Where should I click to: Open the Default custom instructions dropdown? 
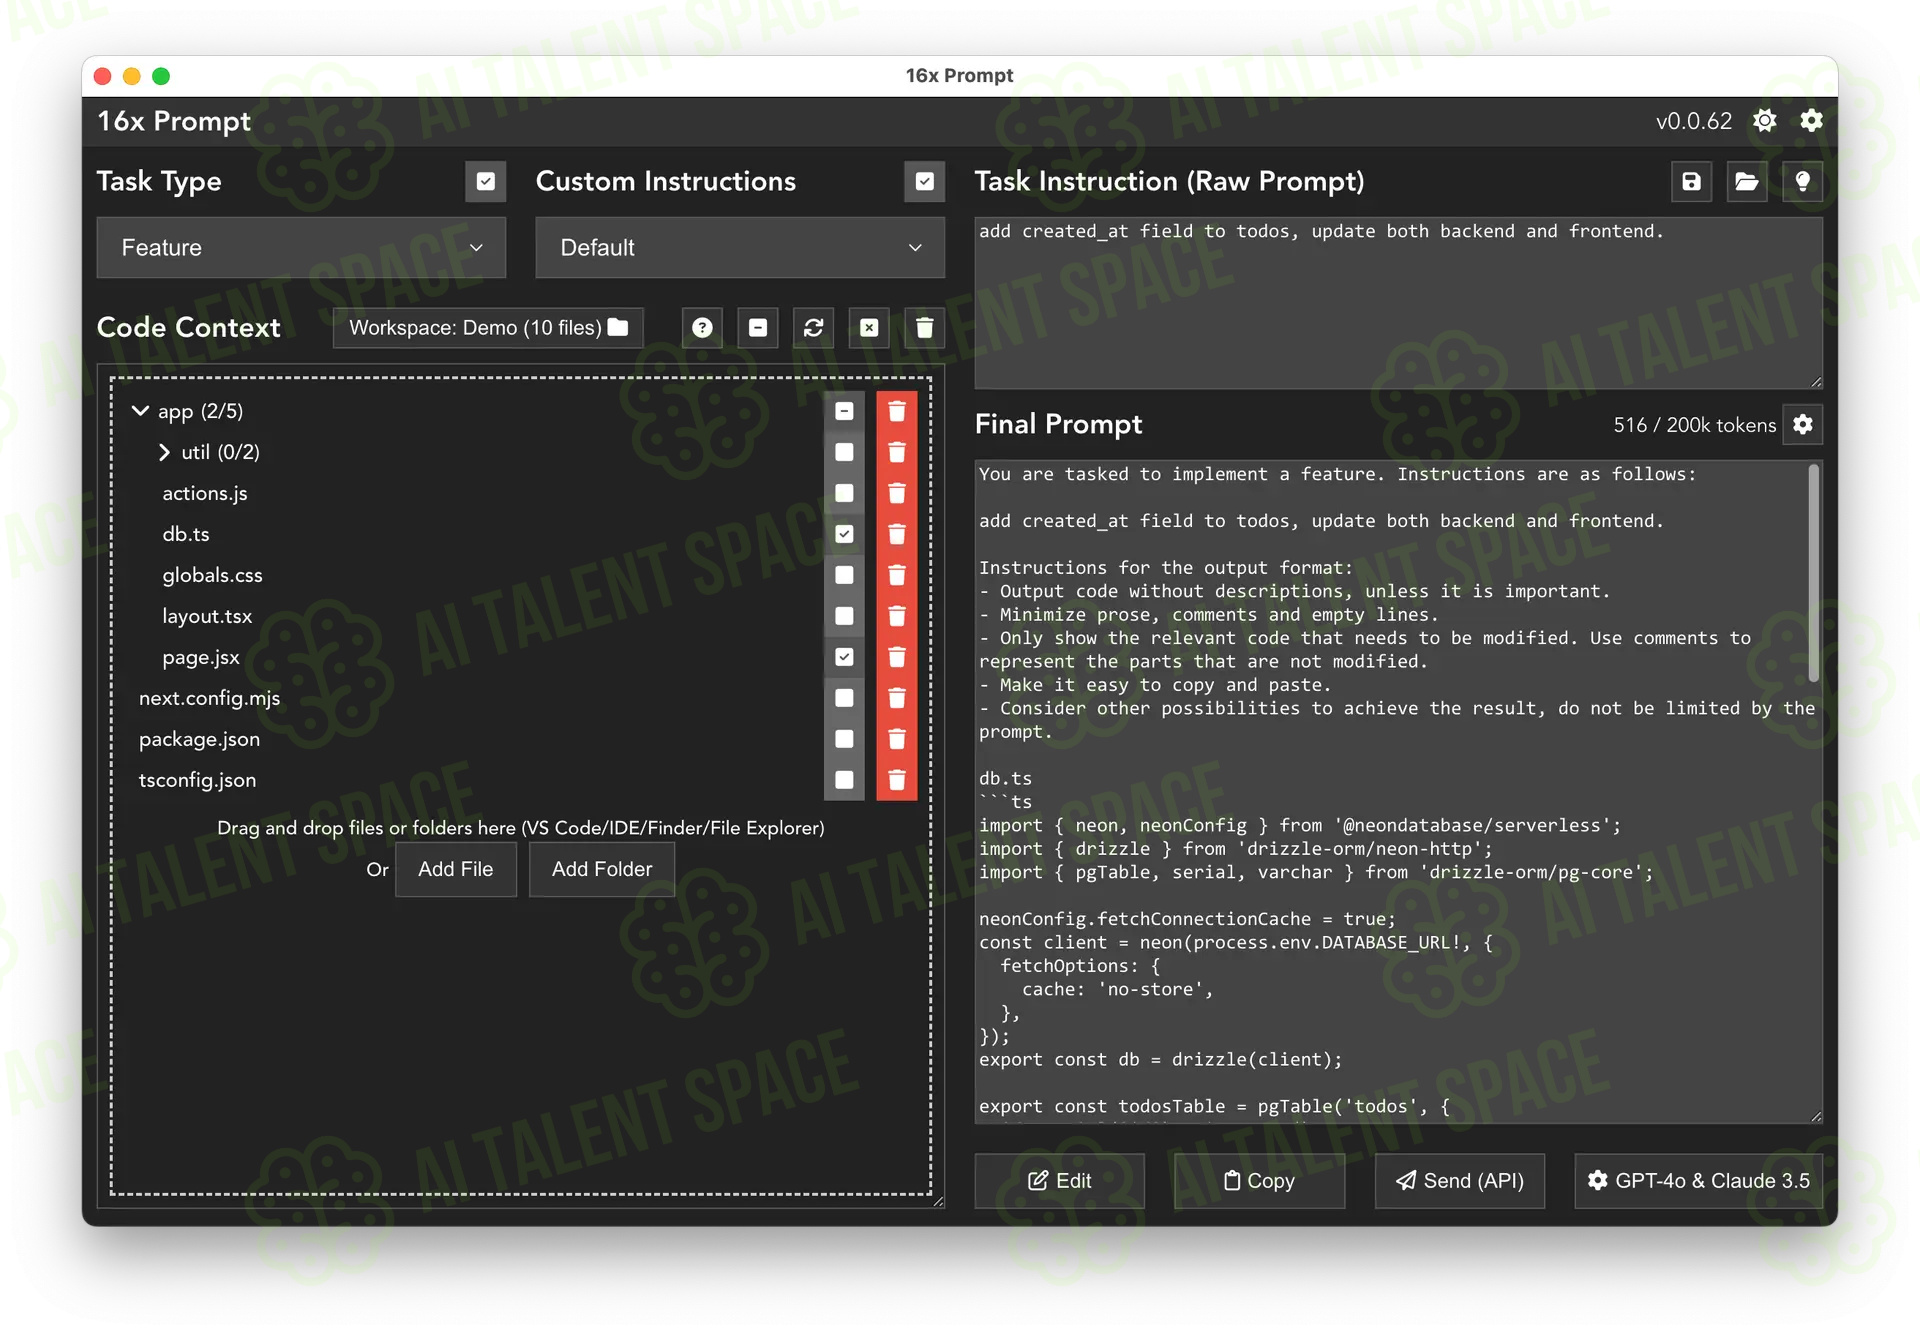[740, 247]
